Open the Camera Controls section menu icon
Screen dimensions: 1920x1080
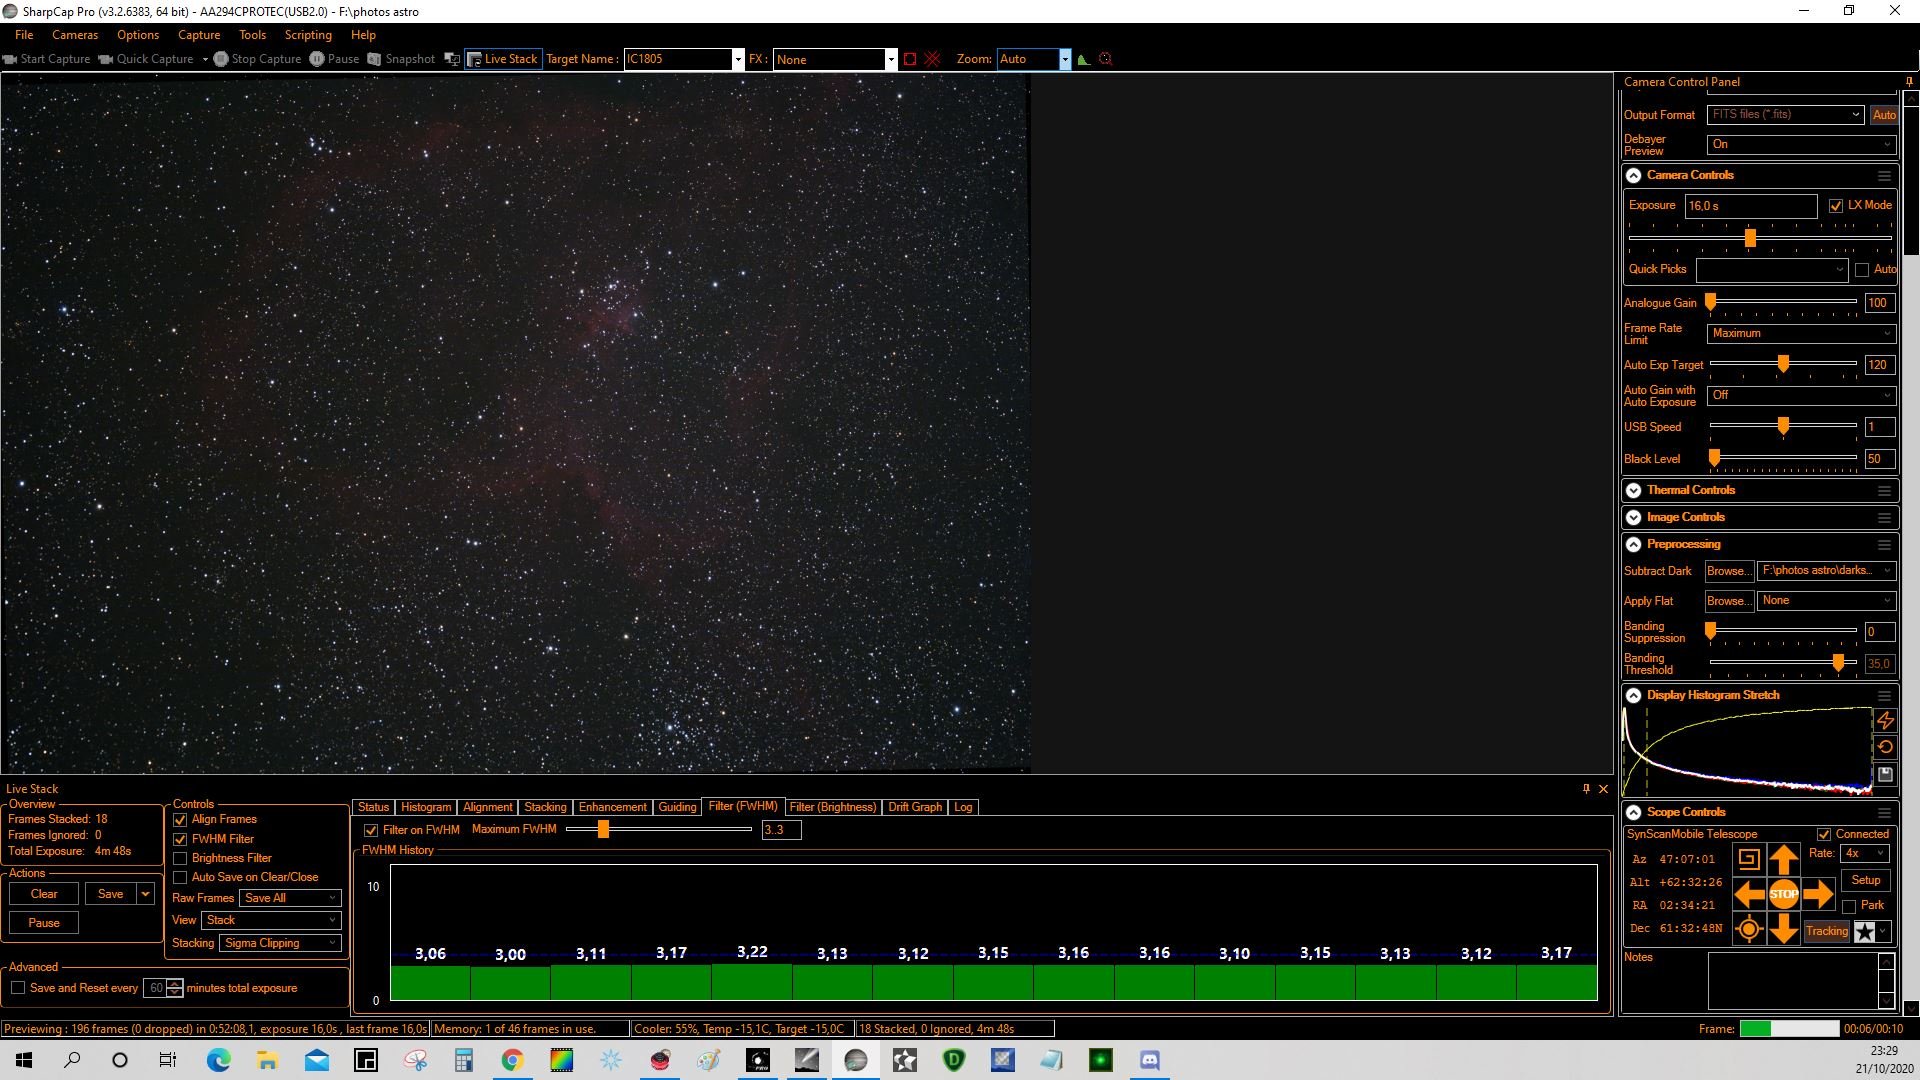[x=1884, y=176]
